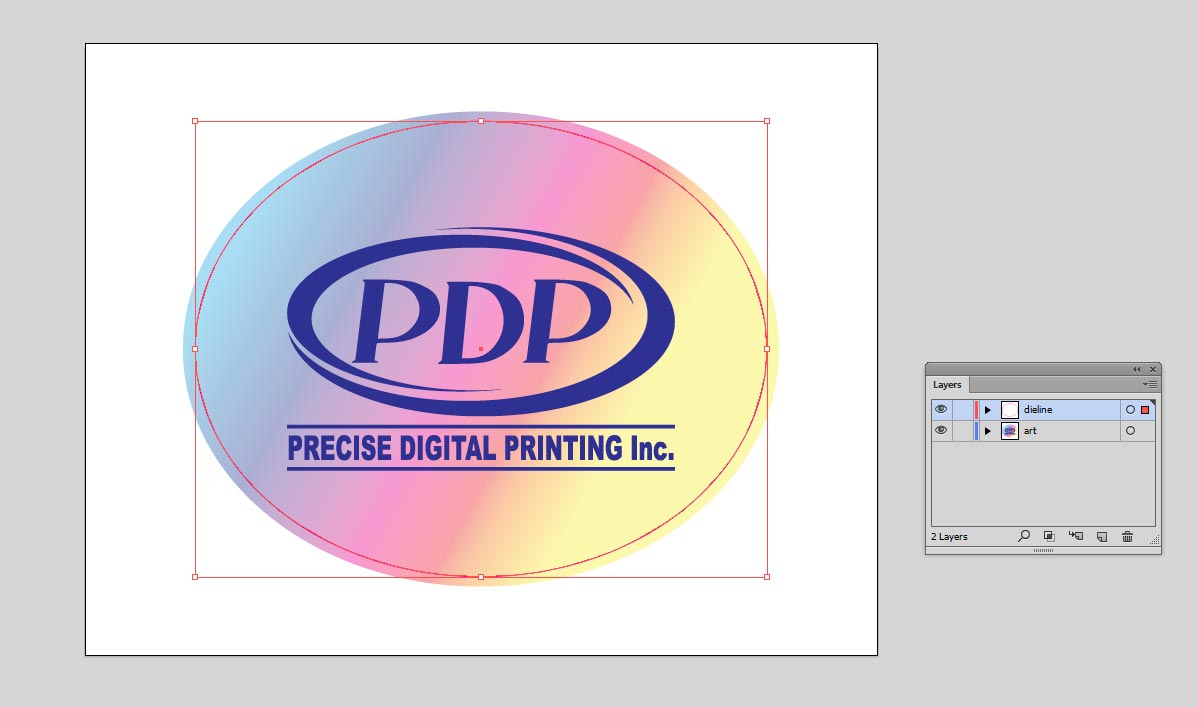Select the dieline layer name
Viewport: 1198px width, 707px height.
pos(1038,410)
